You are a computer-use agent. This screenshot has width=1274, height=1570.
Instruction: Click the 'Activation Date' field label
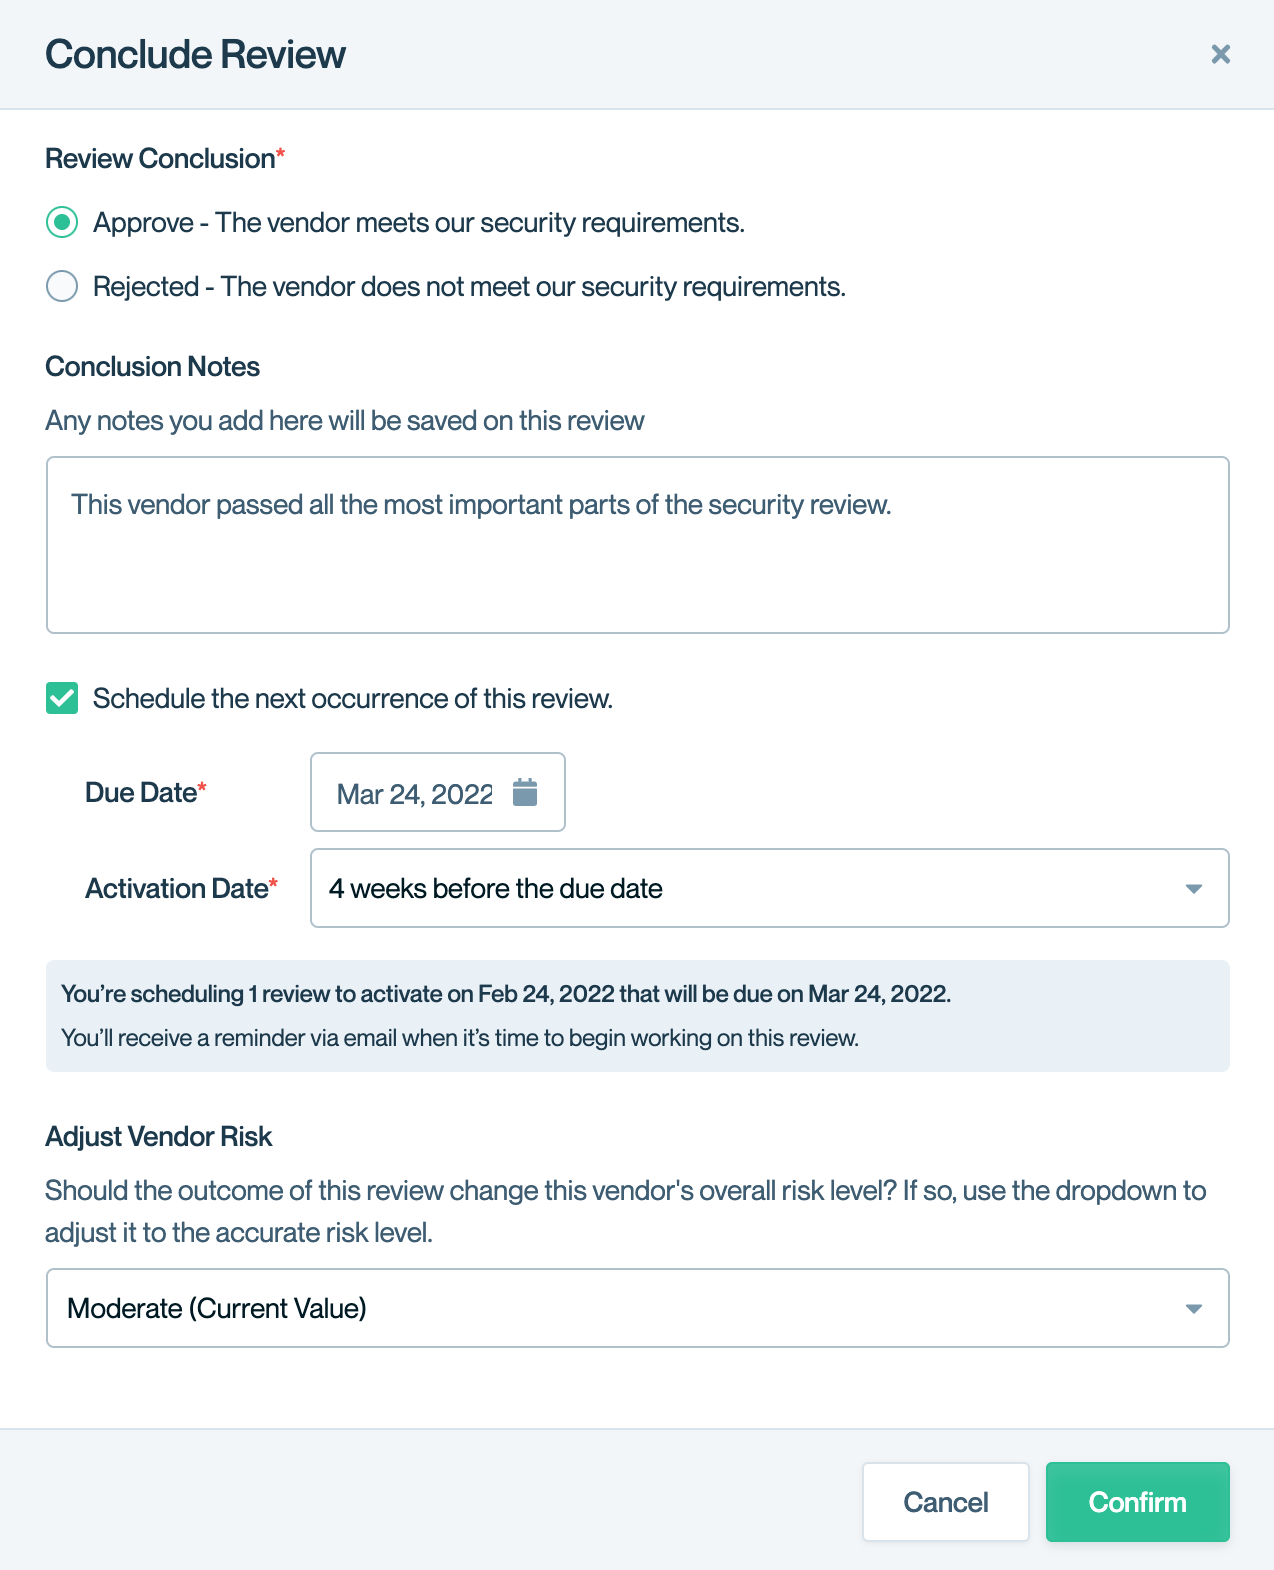177,889
